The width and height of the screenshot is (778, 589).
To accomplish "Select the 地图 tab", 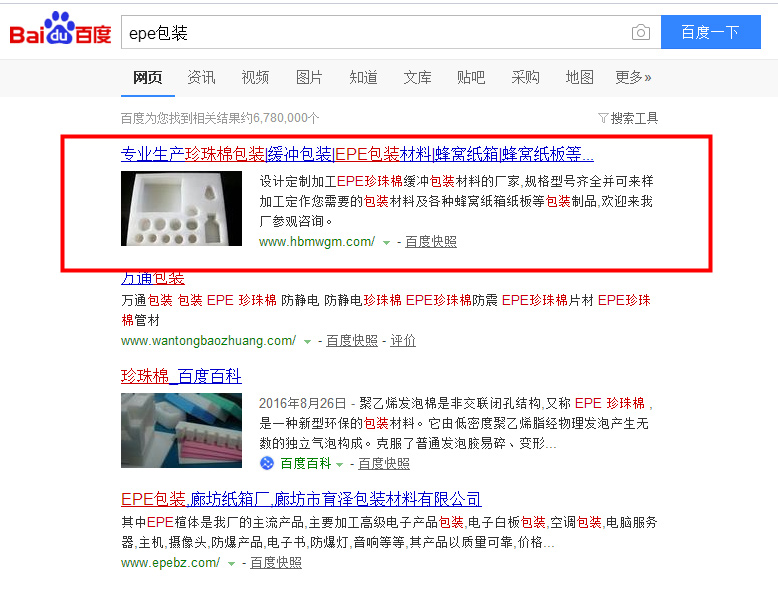I will (580, 77).
